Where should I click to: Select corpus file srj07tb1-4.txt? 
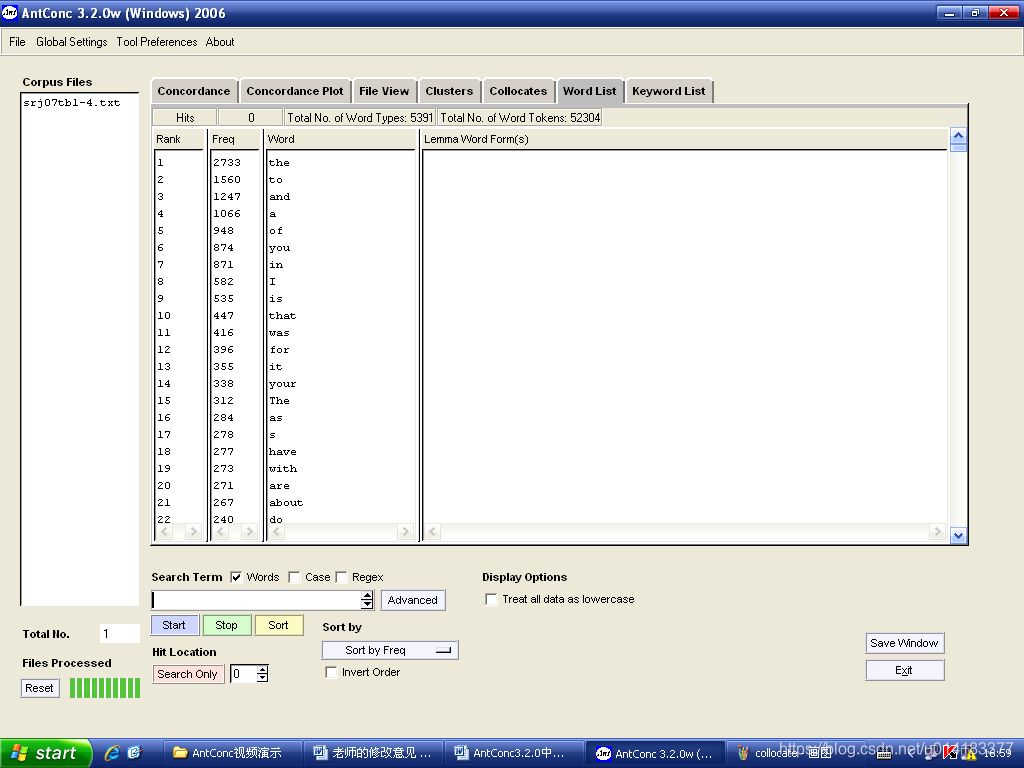click(72, 103)
